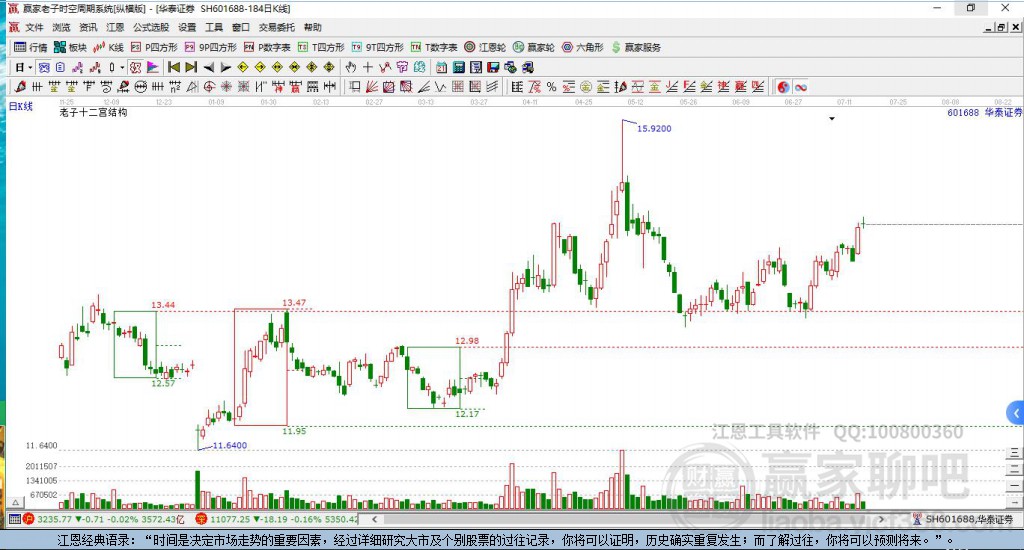
Task: Click the 日K线 label
Action: pyautogui.click(x=21, y=106)
